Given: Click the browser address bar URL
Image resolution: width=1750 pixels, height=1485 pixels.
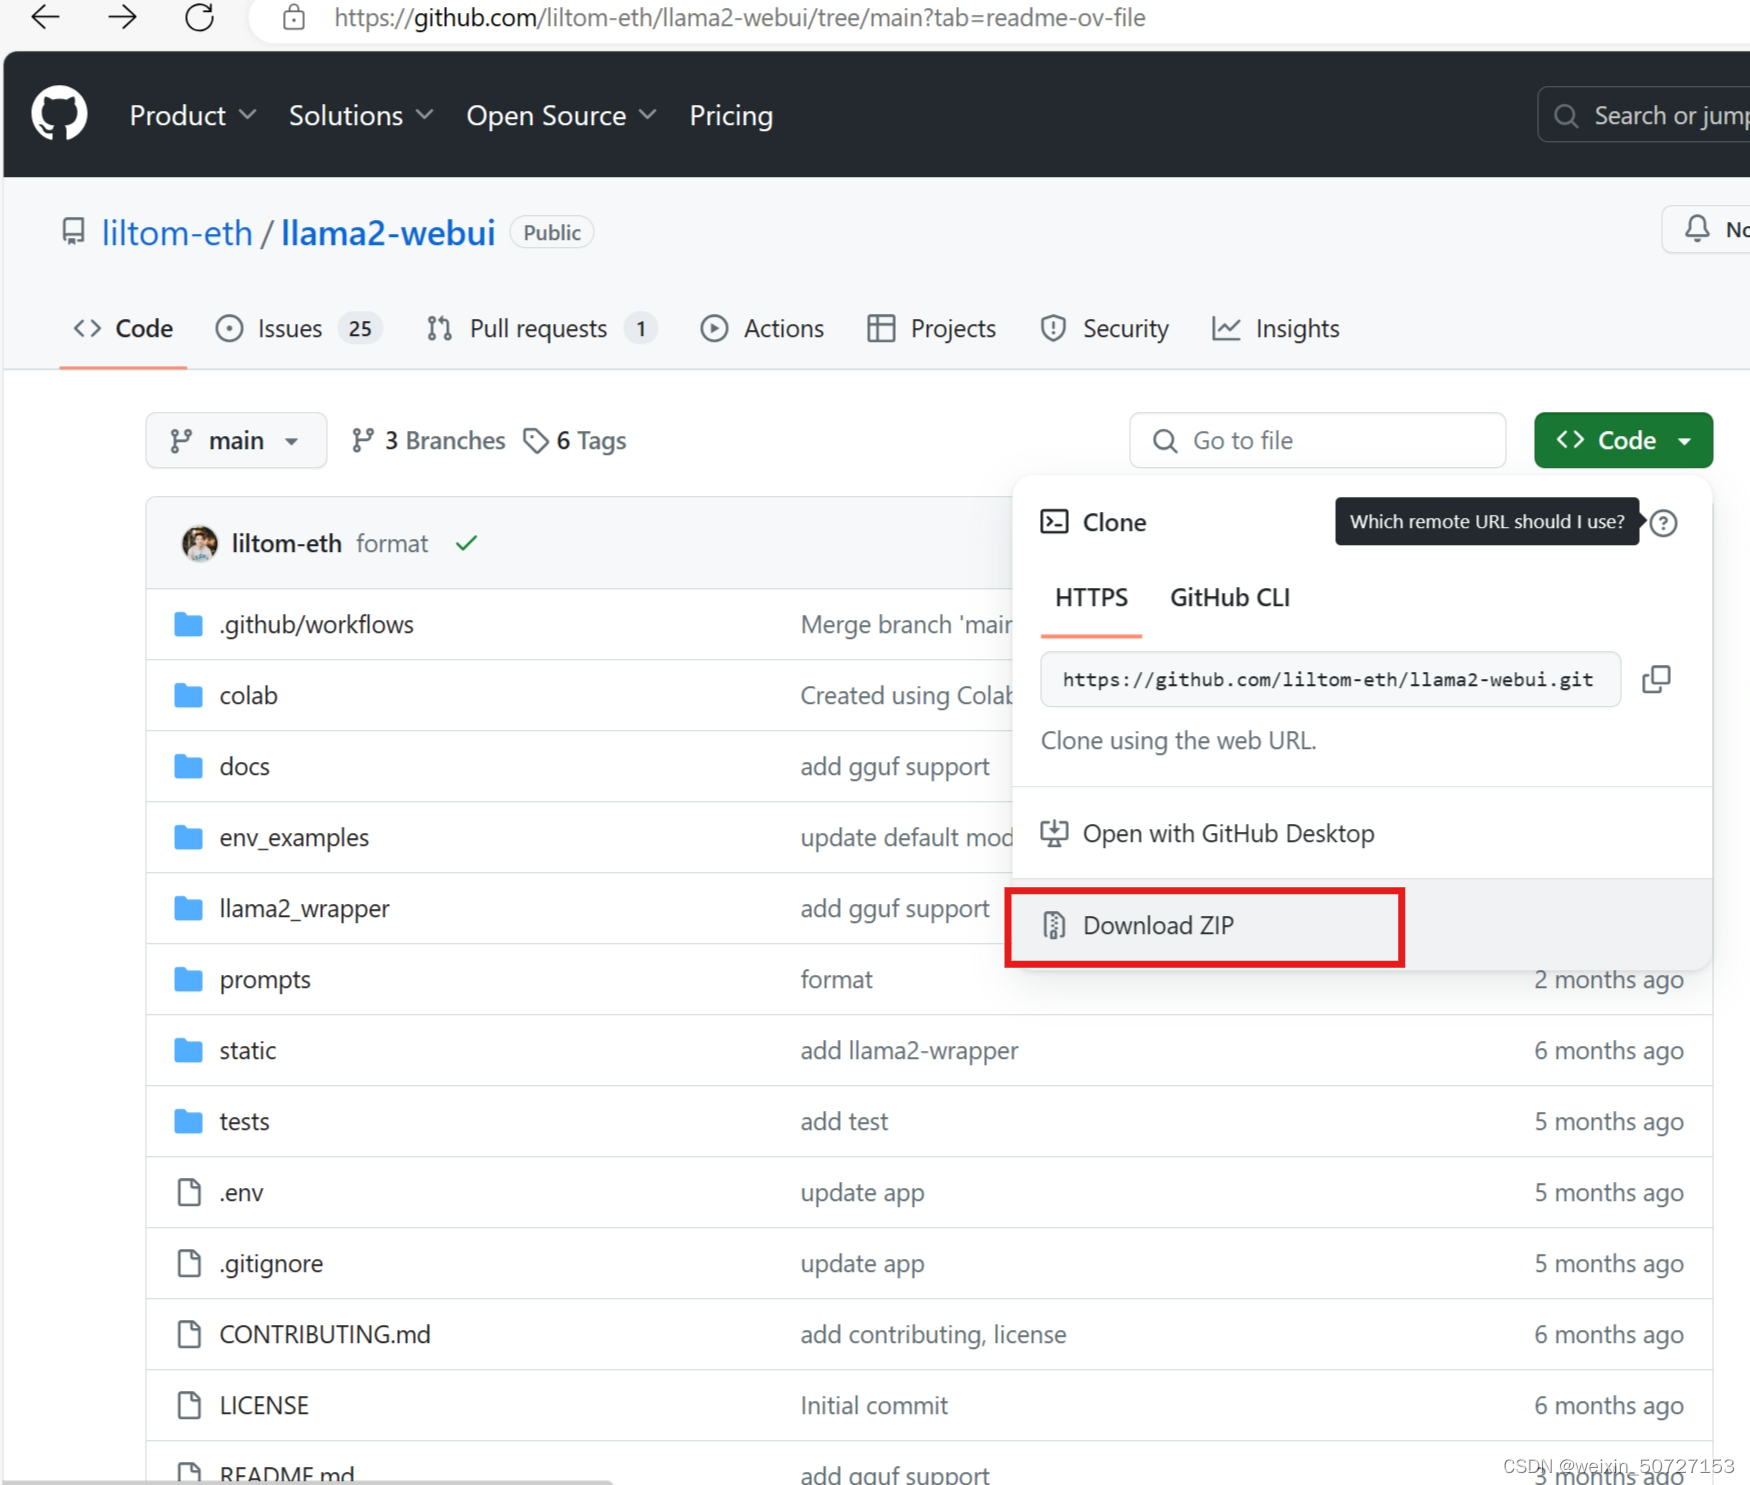Looking at the screenshot, I should pos(740,17).
